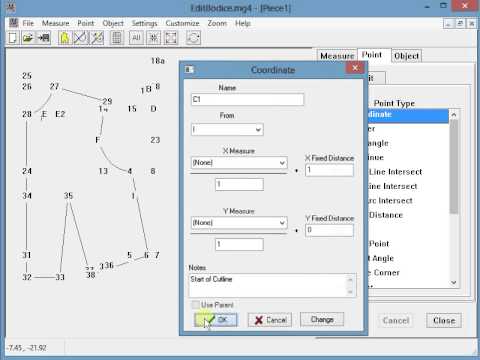Open the Help menu
Image resolution: width=480 pixels, height=360 pixels.
click(x=243, y=23)
